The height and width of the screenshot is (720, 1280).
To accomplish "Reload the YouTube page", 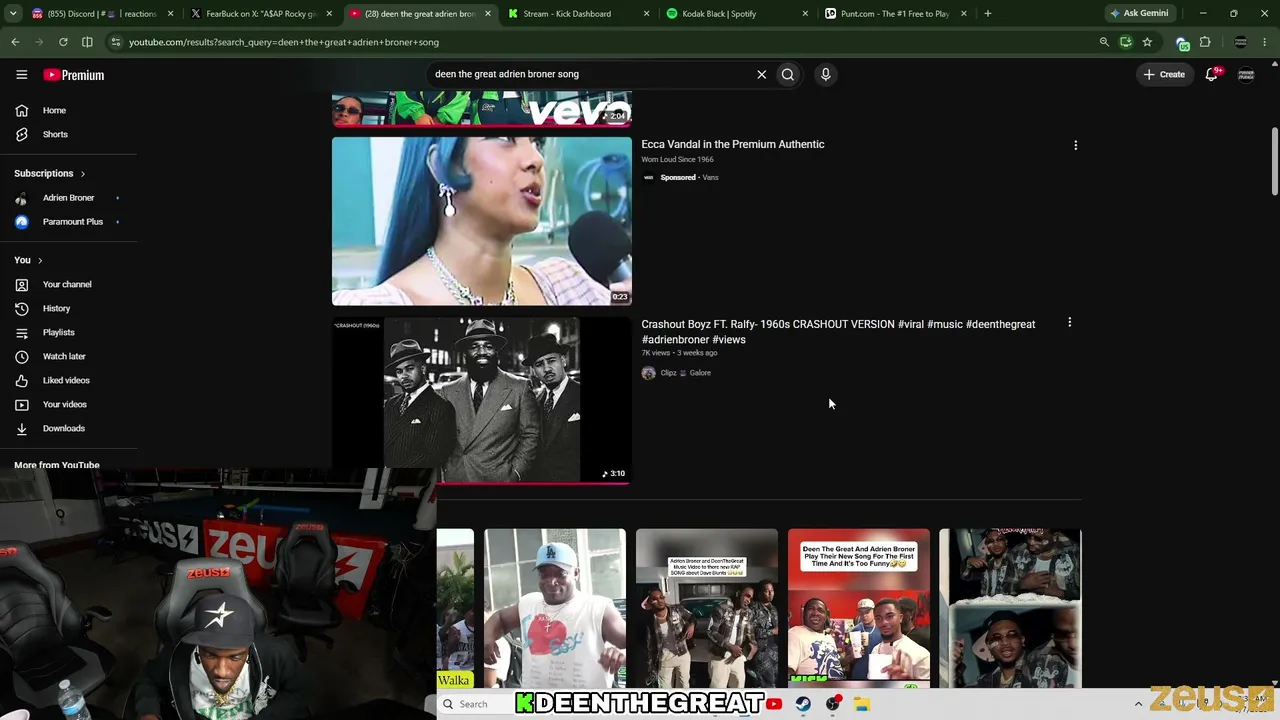I will pyautogui.click(x=63, y=42).
